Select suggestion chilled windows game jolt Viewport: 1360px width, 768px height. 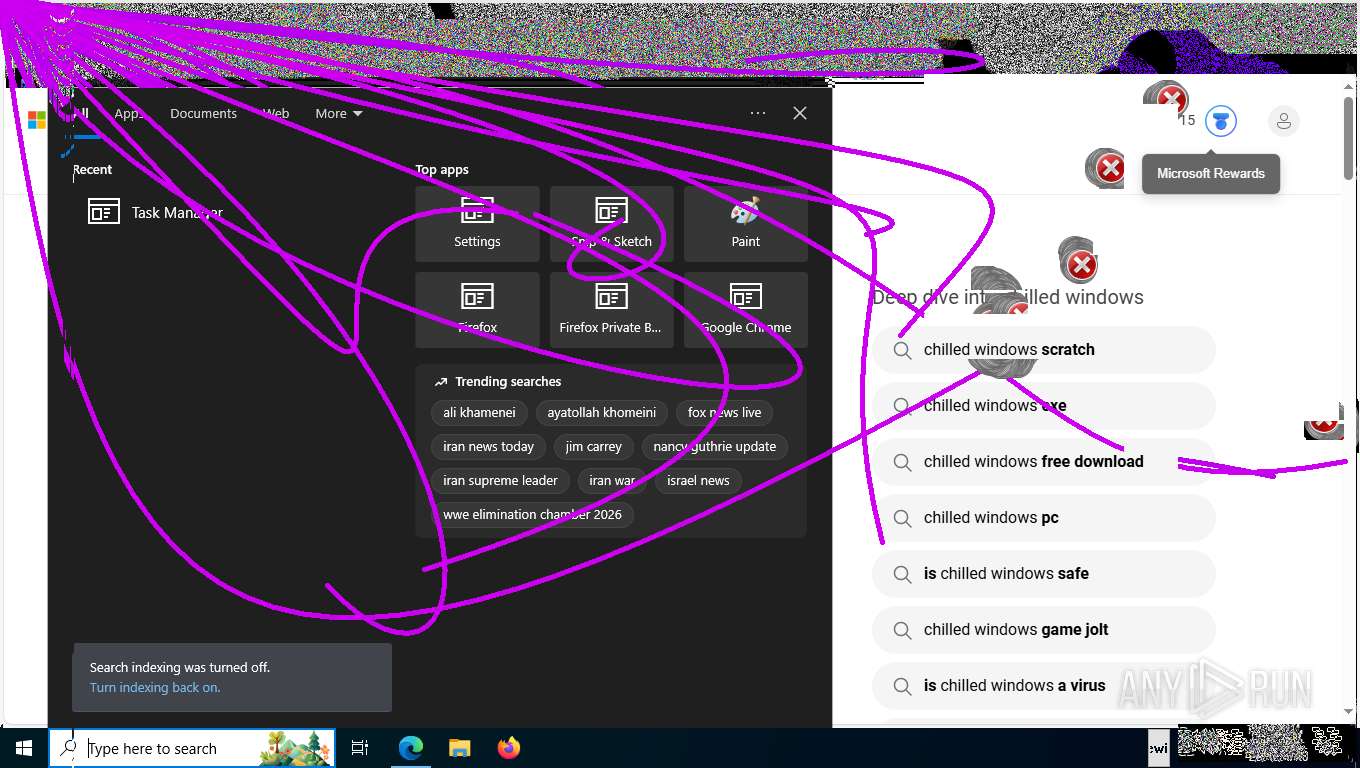pyautogui.click(x=1044, y=630)
